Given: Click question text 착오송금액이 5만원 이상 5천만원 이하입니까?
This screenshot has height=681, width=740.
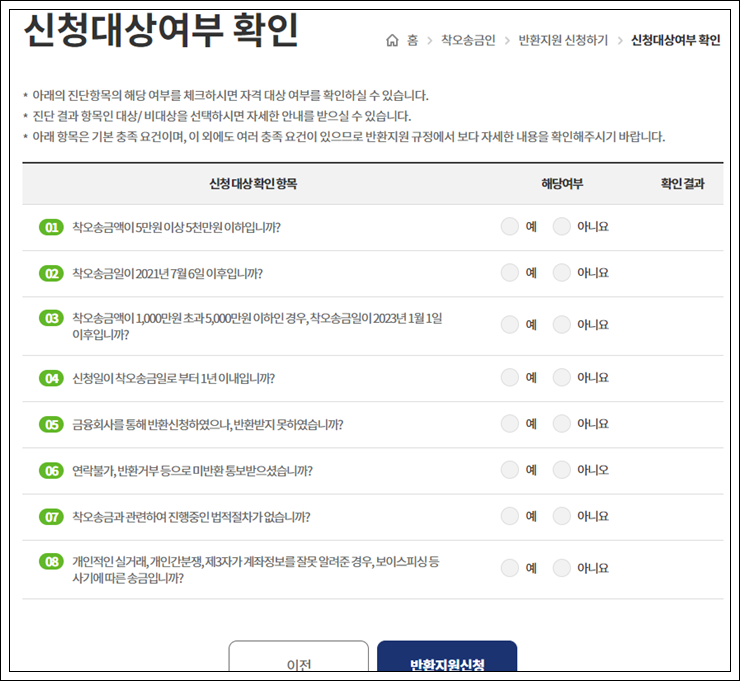Looking at the screenshot, I should coord(176,227).
